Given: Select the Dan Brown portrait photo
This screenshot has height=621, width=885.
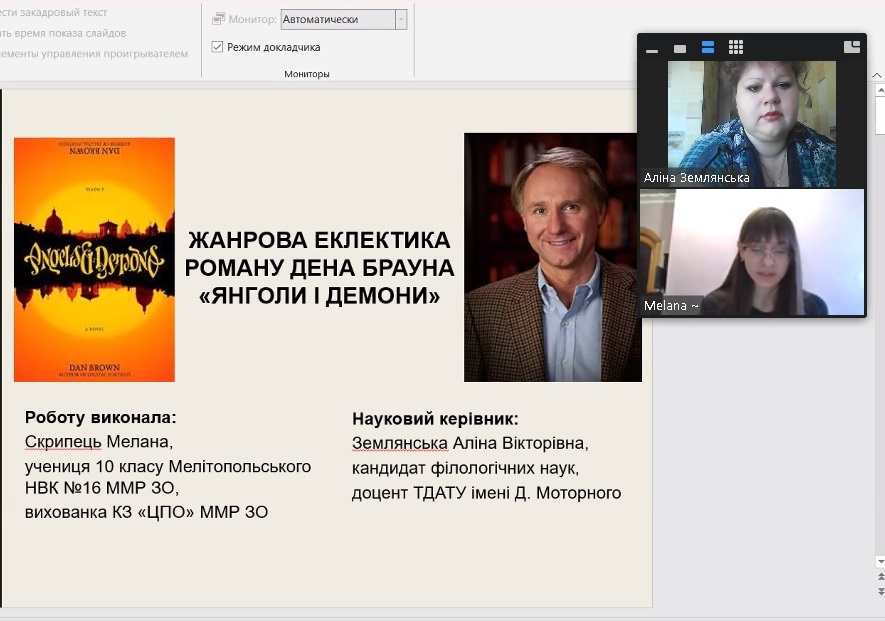Looking at the screenshot, I should pos(552,257).
